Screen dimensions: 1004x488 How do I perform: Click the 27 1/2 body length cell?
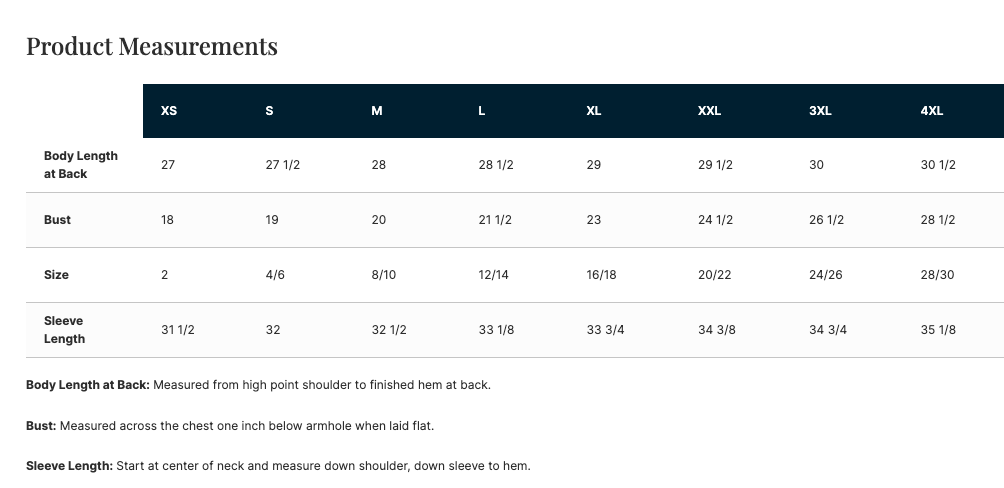pos(283,165)
